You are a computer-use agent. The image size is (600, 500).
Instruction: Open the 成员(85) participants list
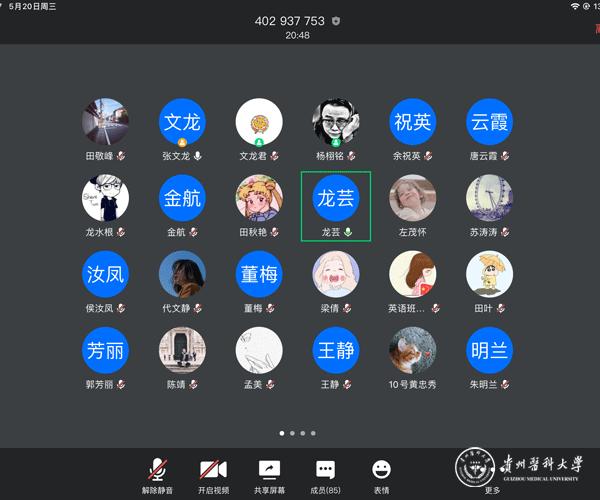coord(325,473)
